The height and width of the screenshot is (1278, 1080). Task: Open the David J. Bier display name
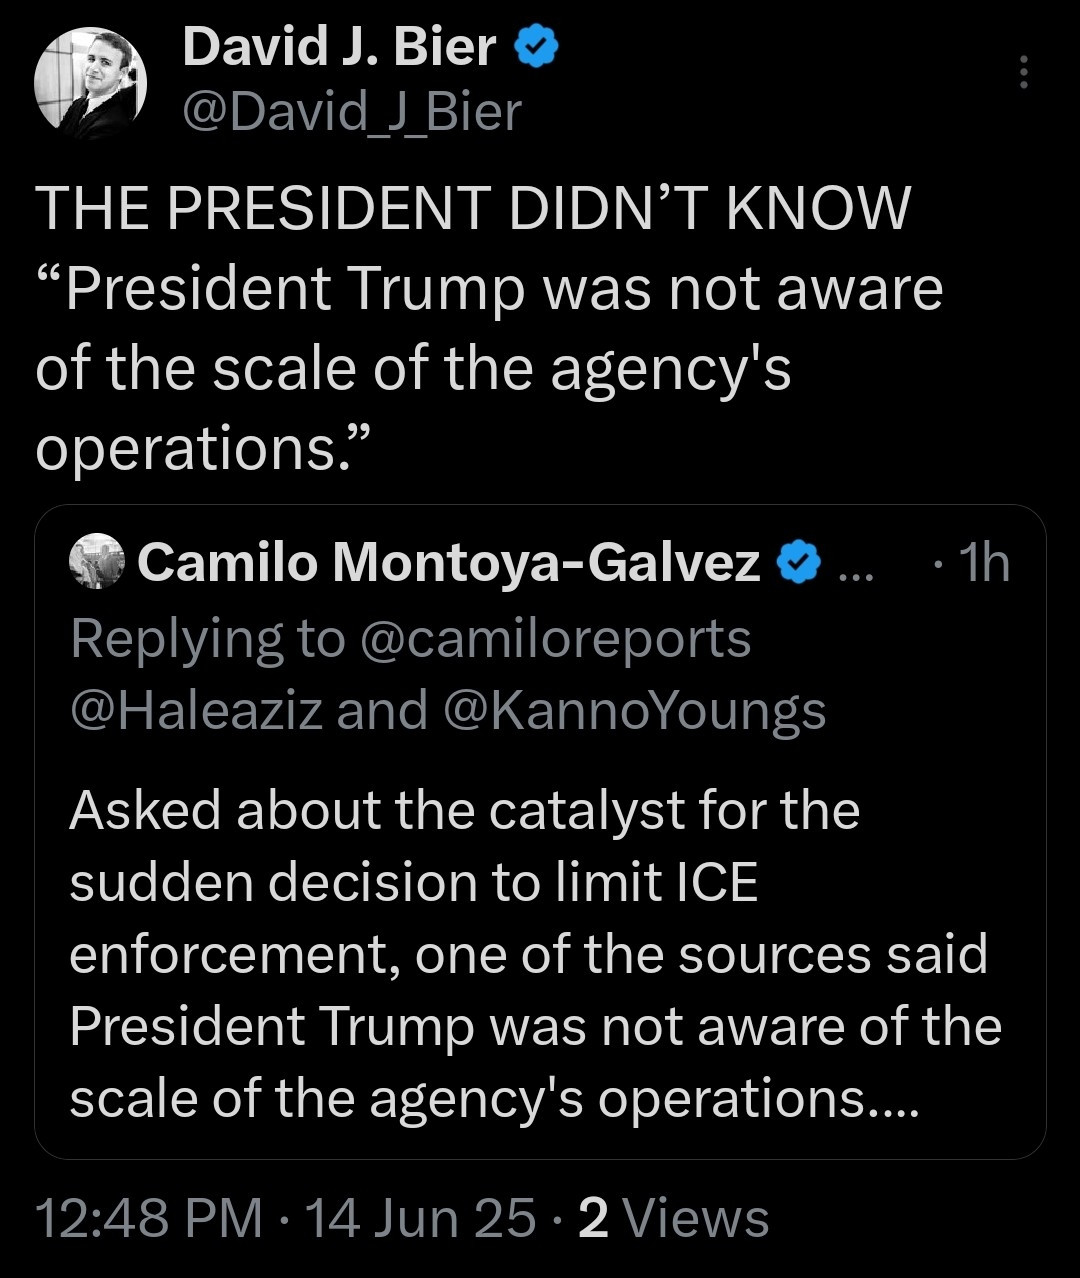pos(339,47)
